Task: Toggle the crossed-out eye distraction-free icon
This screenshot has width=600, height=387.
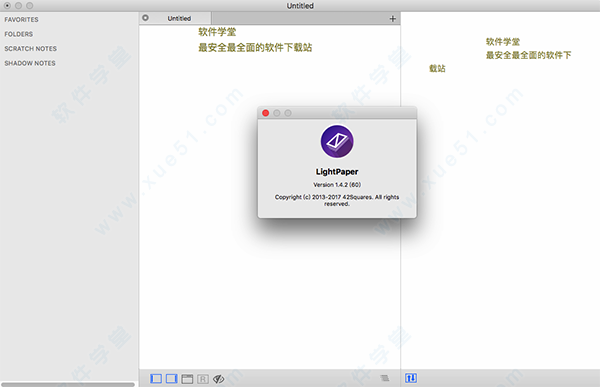Action: tap(218, 379)
